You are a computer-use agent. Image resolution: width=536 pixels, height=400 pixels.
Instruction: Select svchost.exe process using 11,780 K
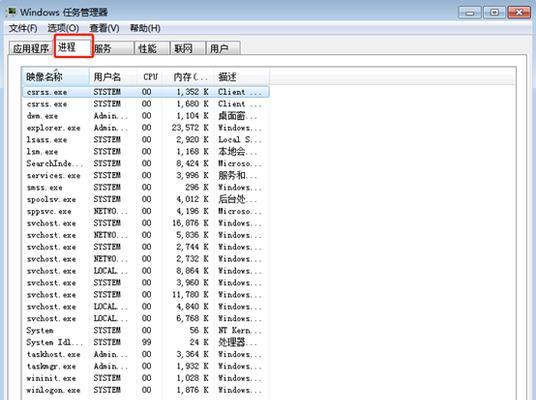[146, 295]
